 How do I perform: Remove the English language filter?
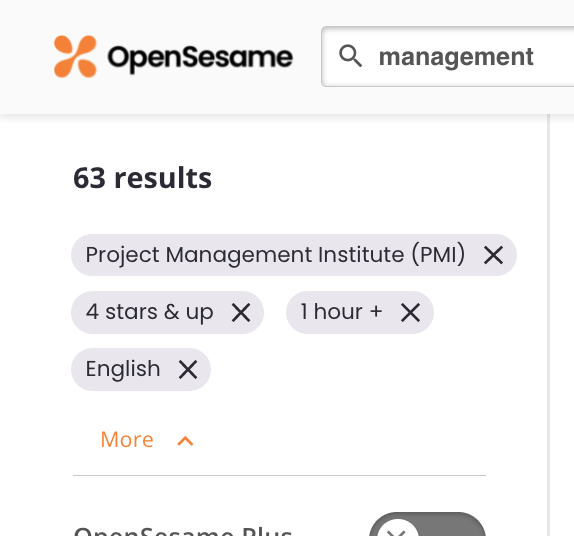coord(188,369)
